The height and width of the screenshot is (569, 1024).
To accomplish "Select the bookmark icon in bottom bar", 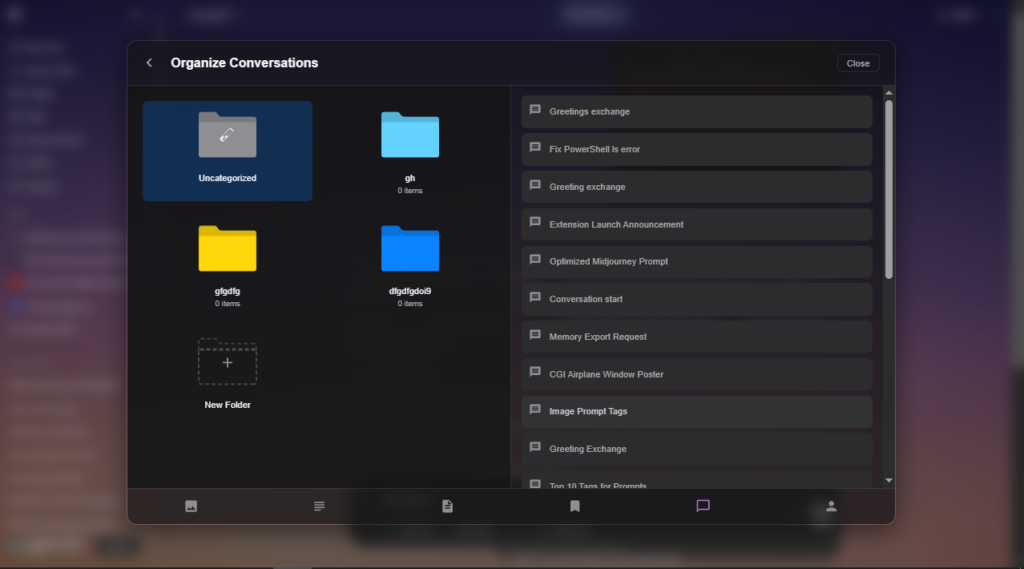I will tap(575, 506).
